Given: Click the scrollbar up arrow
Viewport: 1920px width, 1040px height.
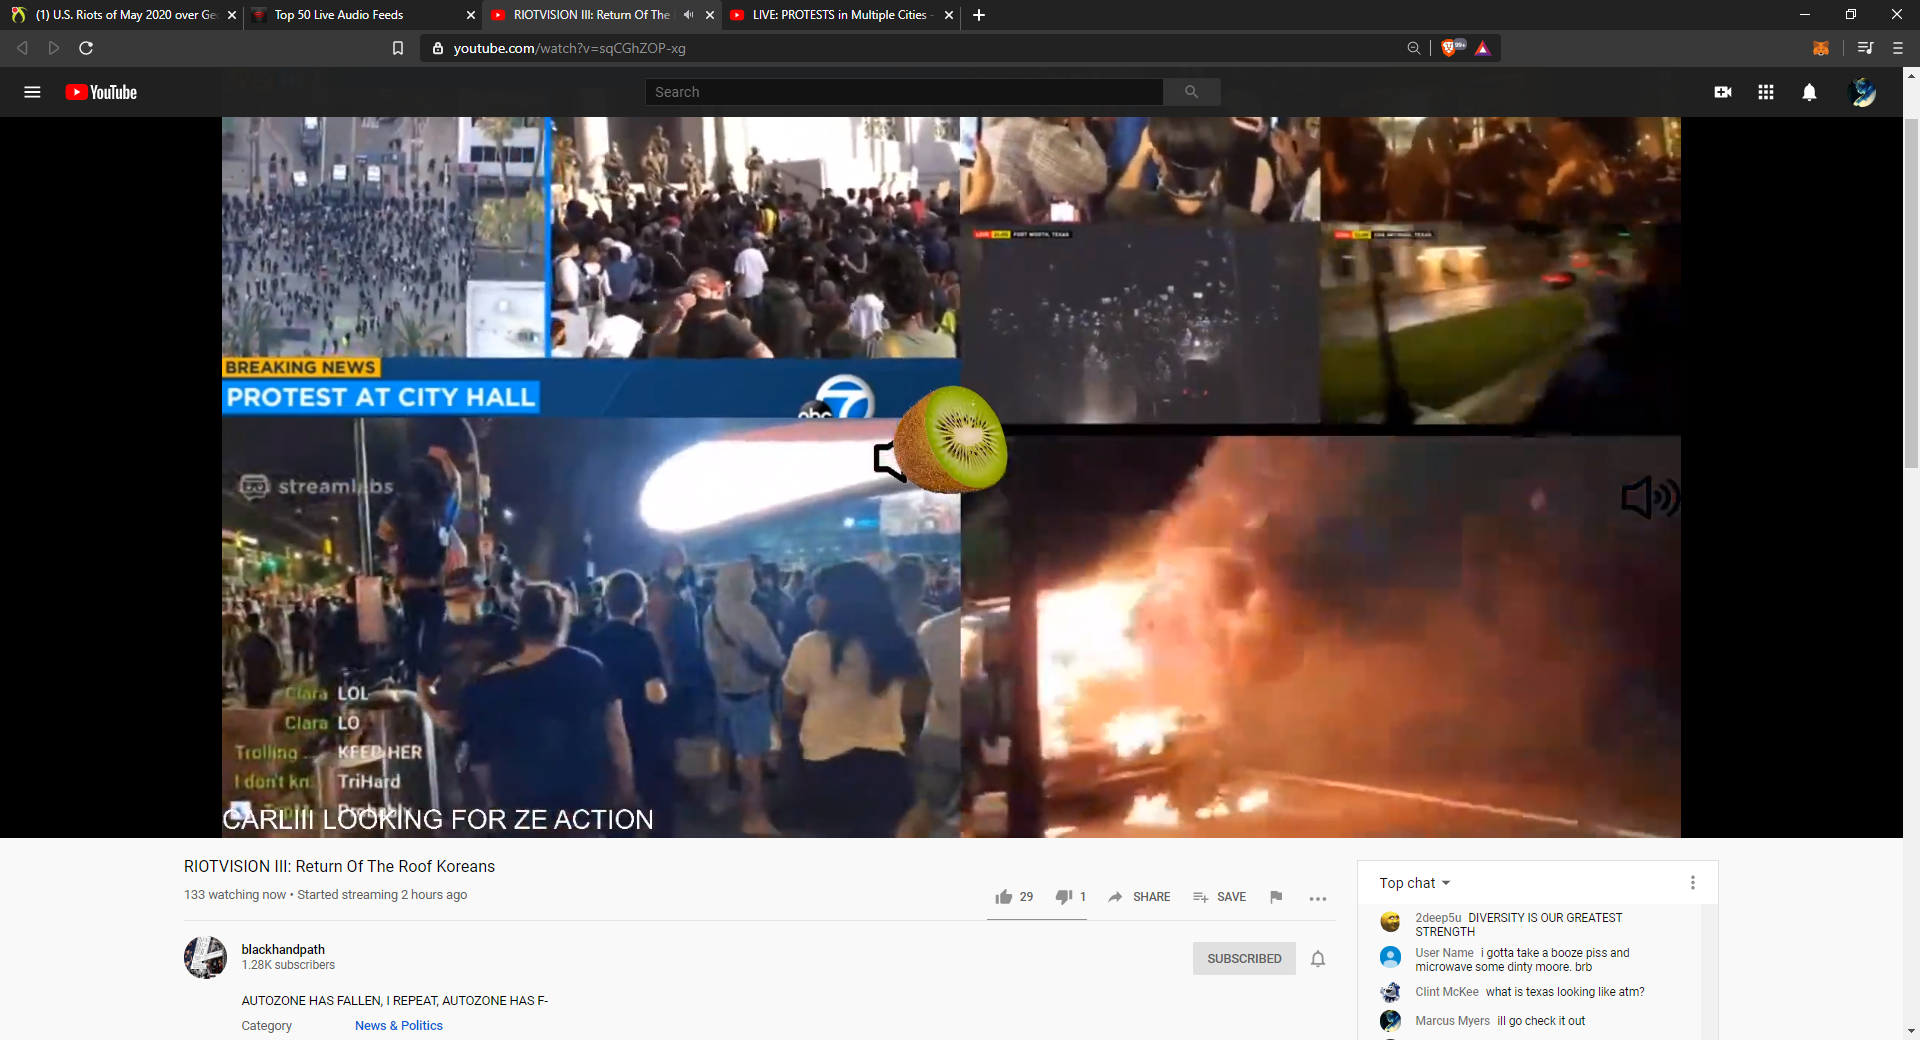Looking at the screenshot, I should 1911,75.
